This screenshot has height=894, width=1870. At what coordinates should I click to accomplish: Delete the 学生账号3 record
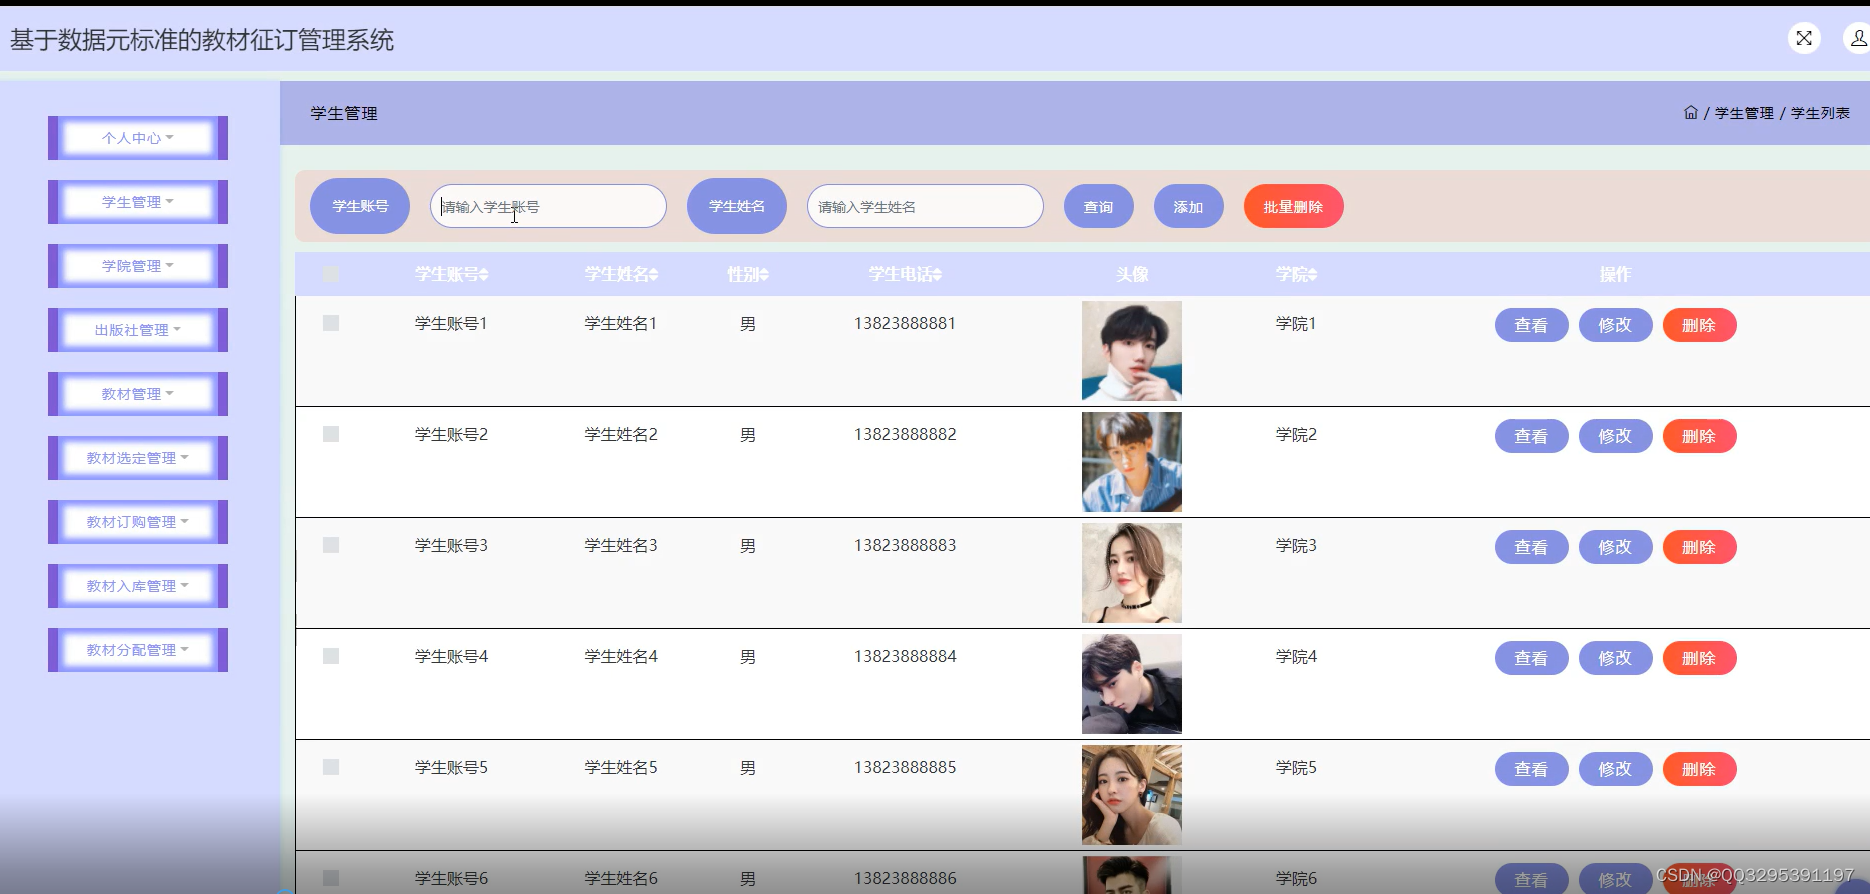pos(1699,547)
